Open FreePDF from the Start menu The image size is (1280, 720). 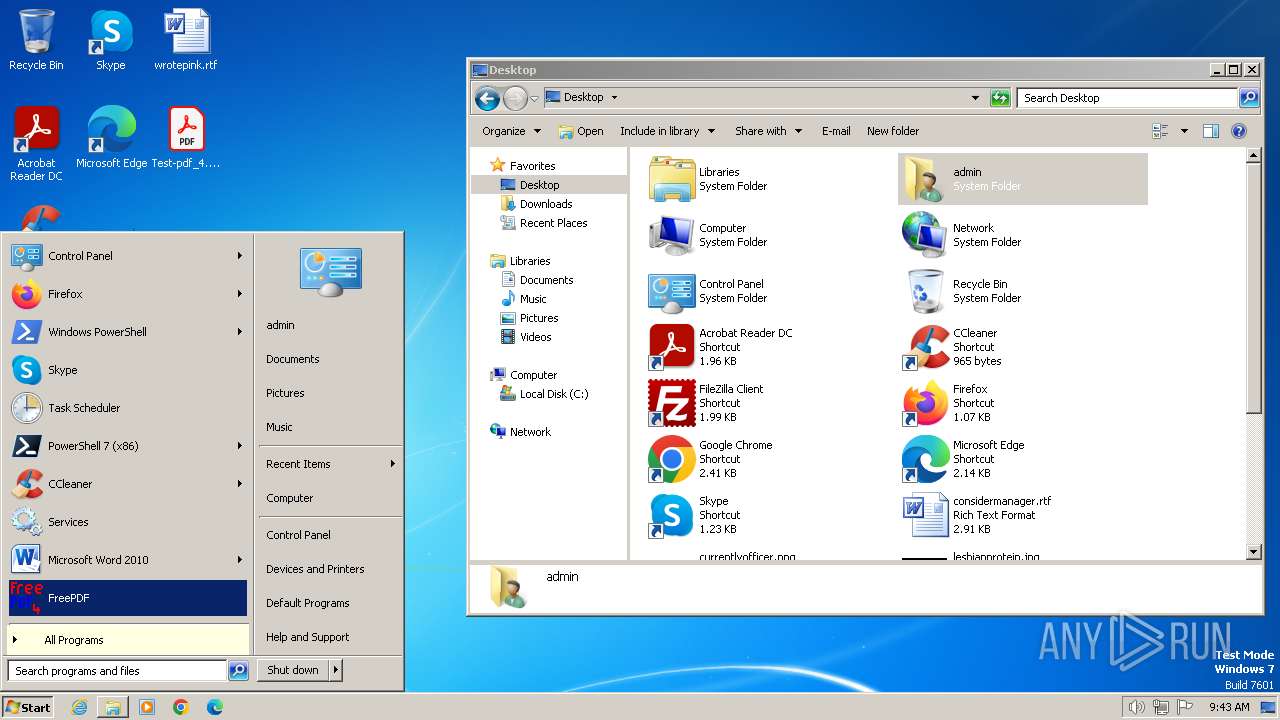pyautogui.click(x=127, y=598)
